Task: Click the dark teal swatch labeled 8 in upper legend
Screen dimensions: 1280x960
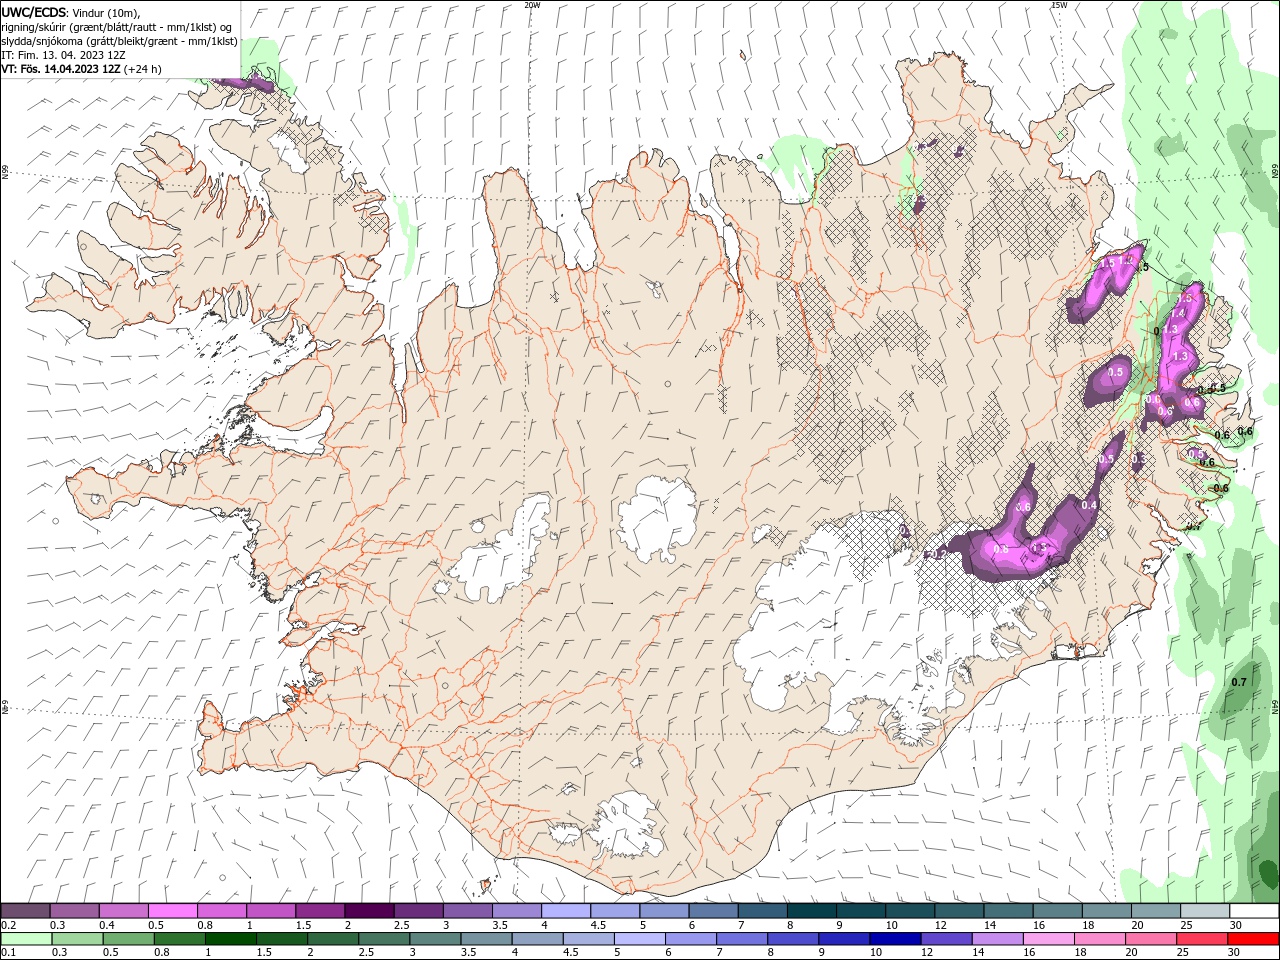Action: coord(812,911)
